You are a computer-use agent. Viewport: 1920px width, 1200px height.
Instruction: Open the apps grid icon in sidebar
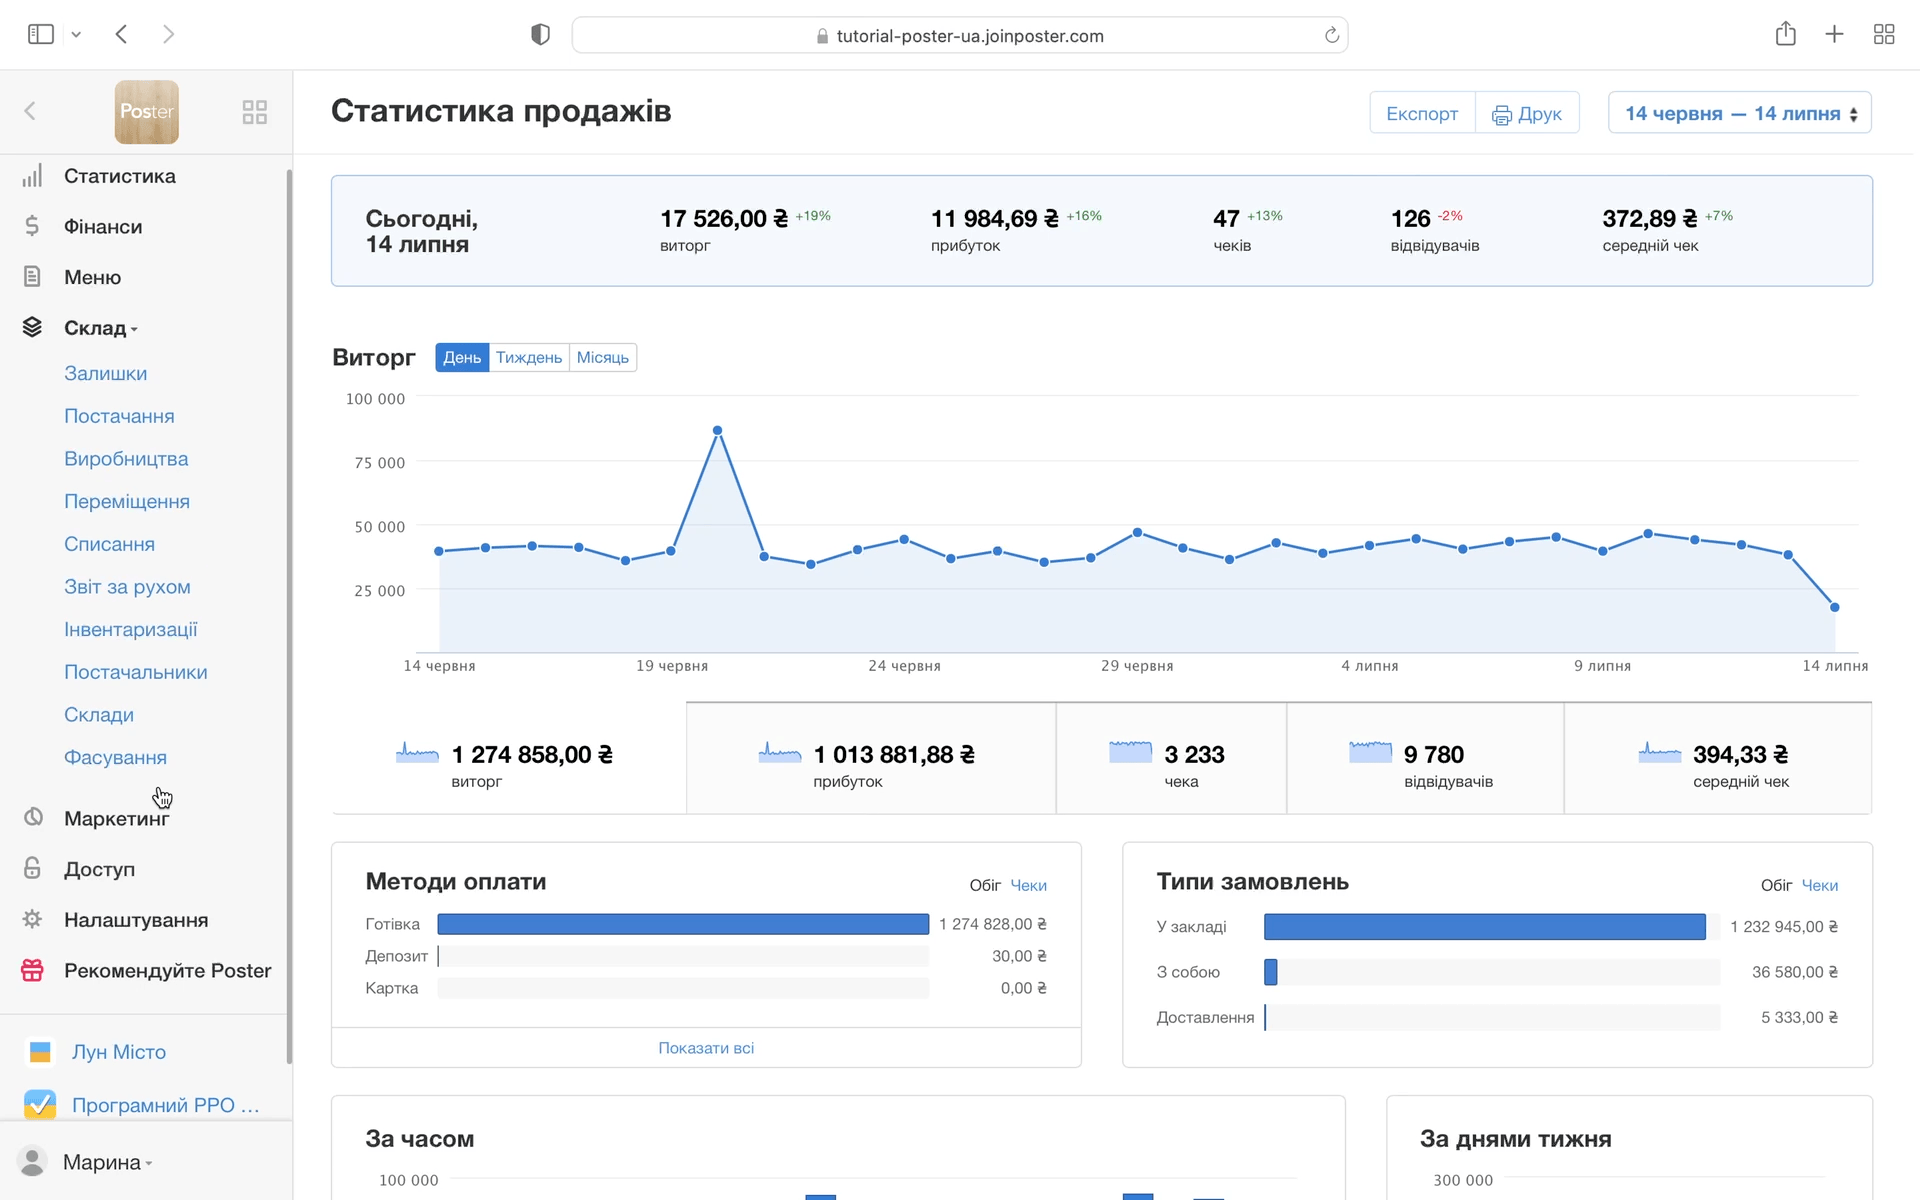click(x=254, y=112)
